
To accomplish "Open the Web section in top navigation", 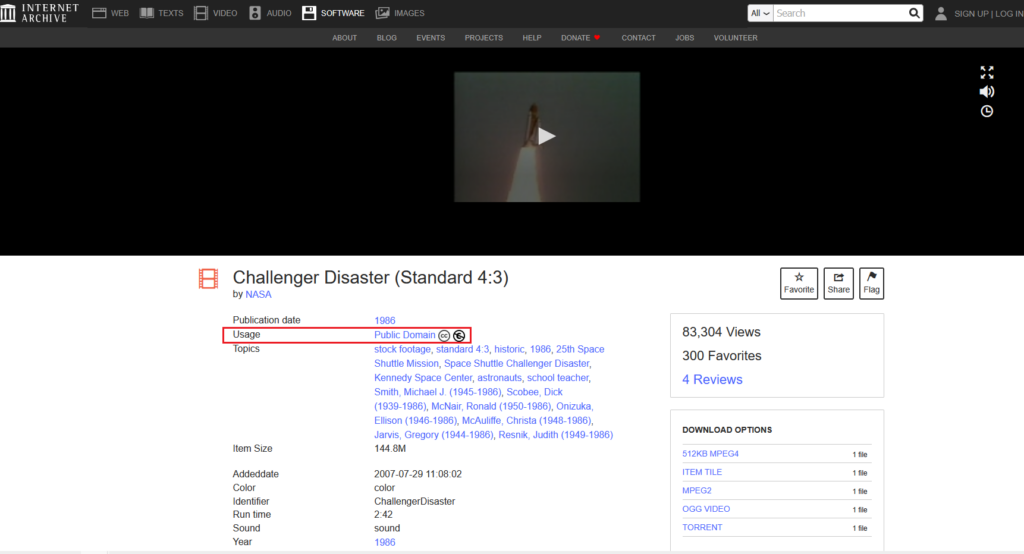I will [x=110, y=13].
